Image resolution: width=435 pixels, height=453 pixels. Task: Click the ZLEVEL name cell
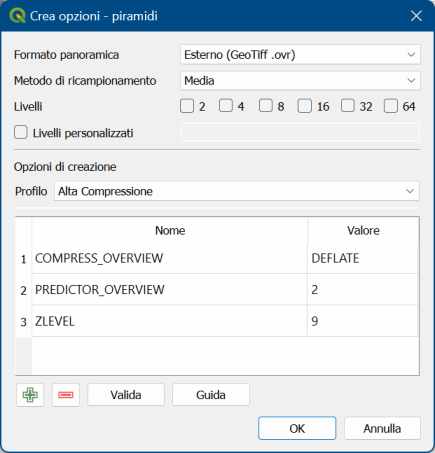tap(169, 321)
